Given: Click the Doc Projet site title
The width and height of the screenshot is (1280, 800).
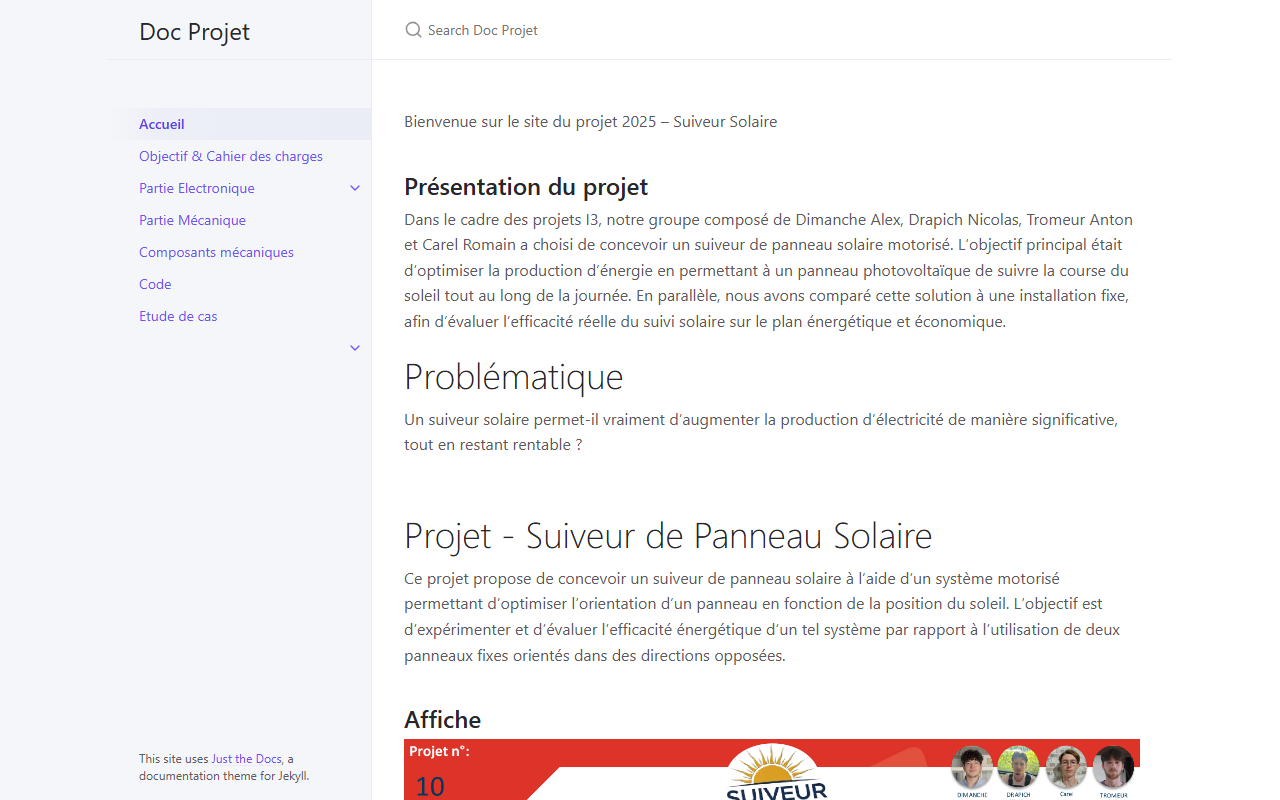Looking at the screenshot, I should 194,31.
